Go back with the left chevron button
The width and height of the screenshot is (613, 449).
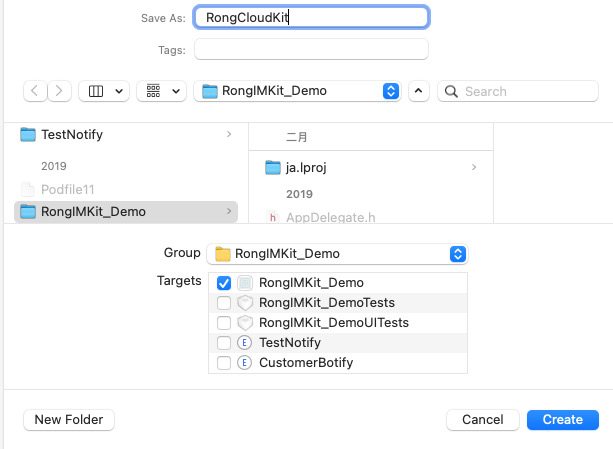(36, 91)
